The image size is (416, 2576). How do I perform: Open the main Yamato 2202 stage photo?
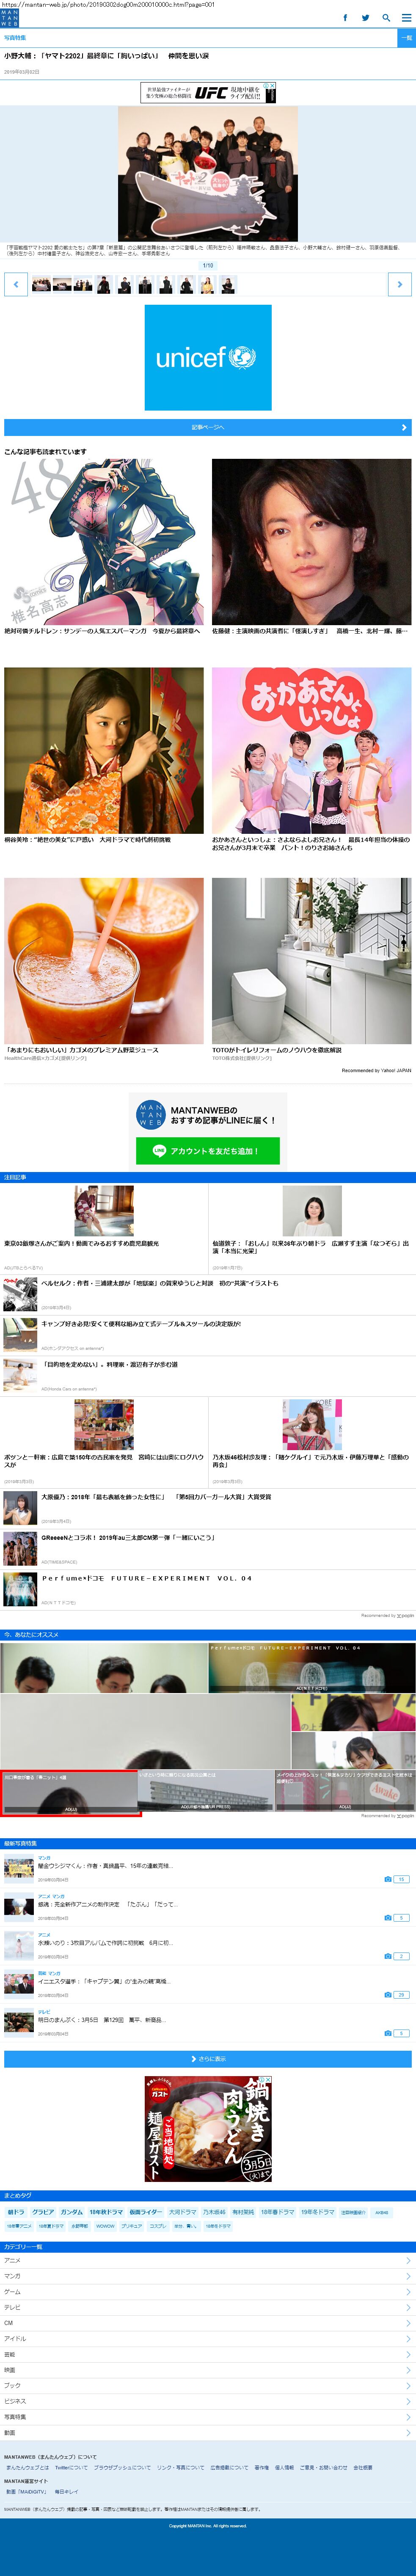click(208, 174)
